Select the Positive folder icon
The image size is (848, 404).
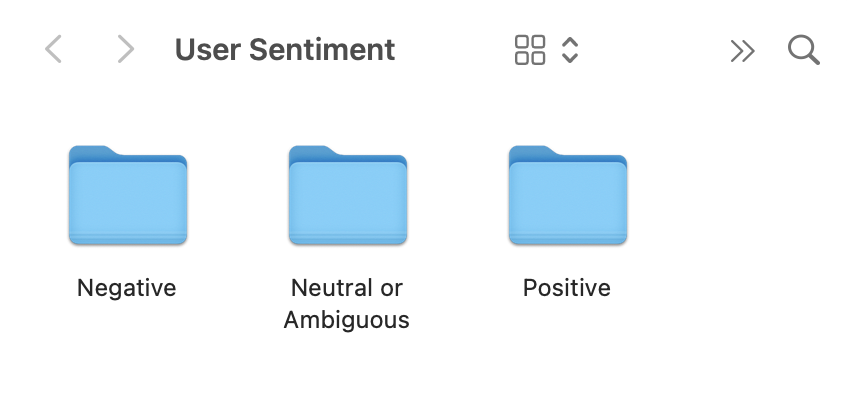coord(567,196)
